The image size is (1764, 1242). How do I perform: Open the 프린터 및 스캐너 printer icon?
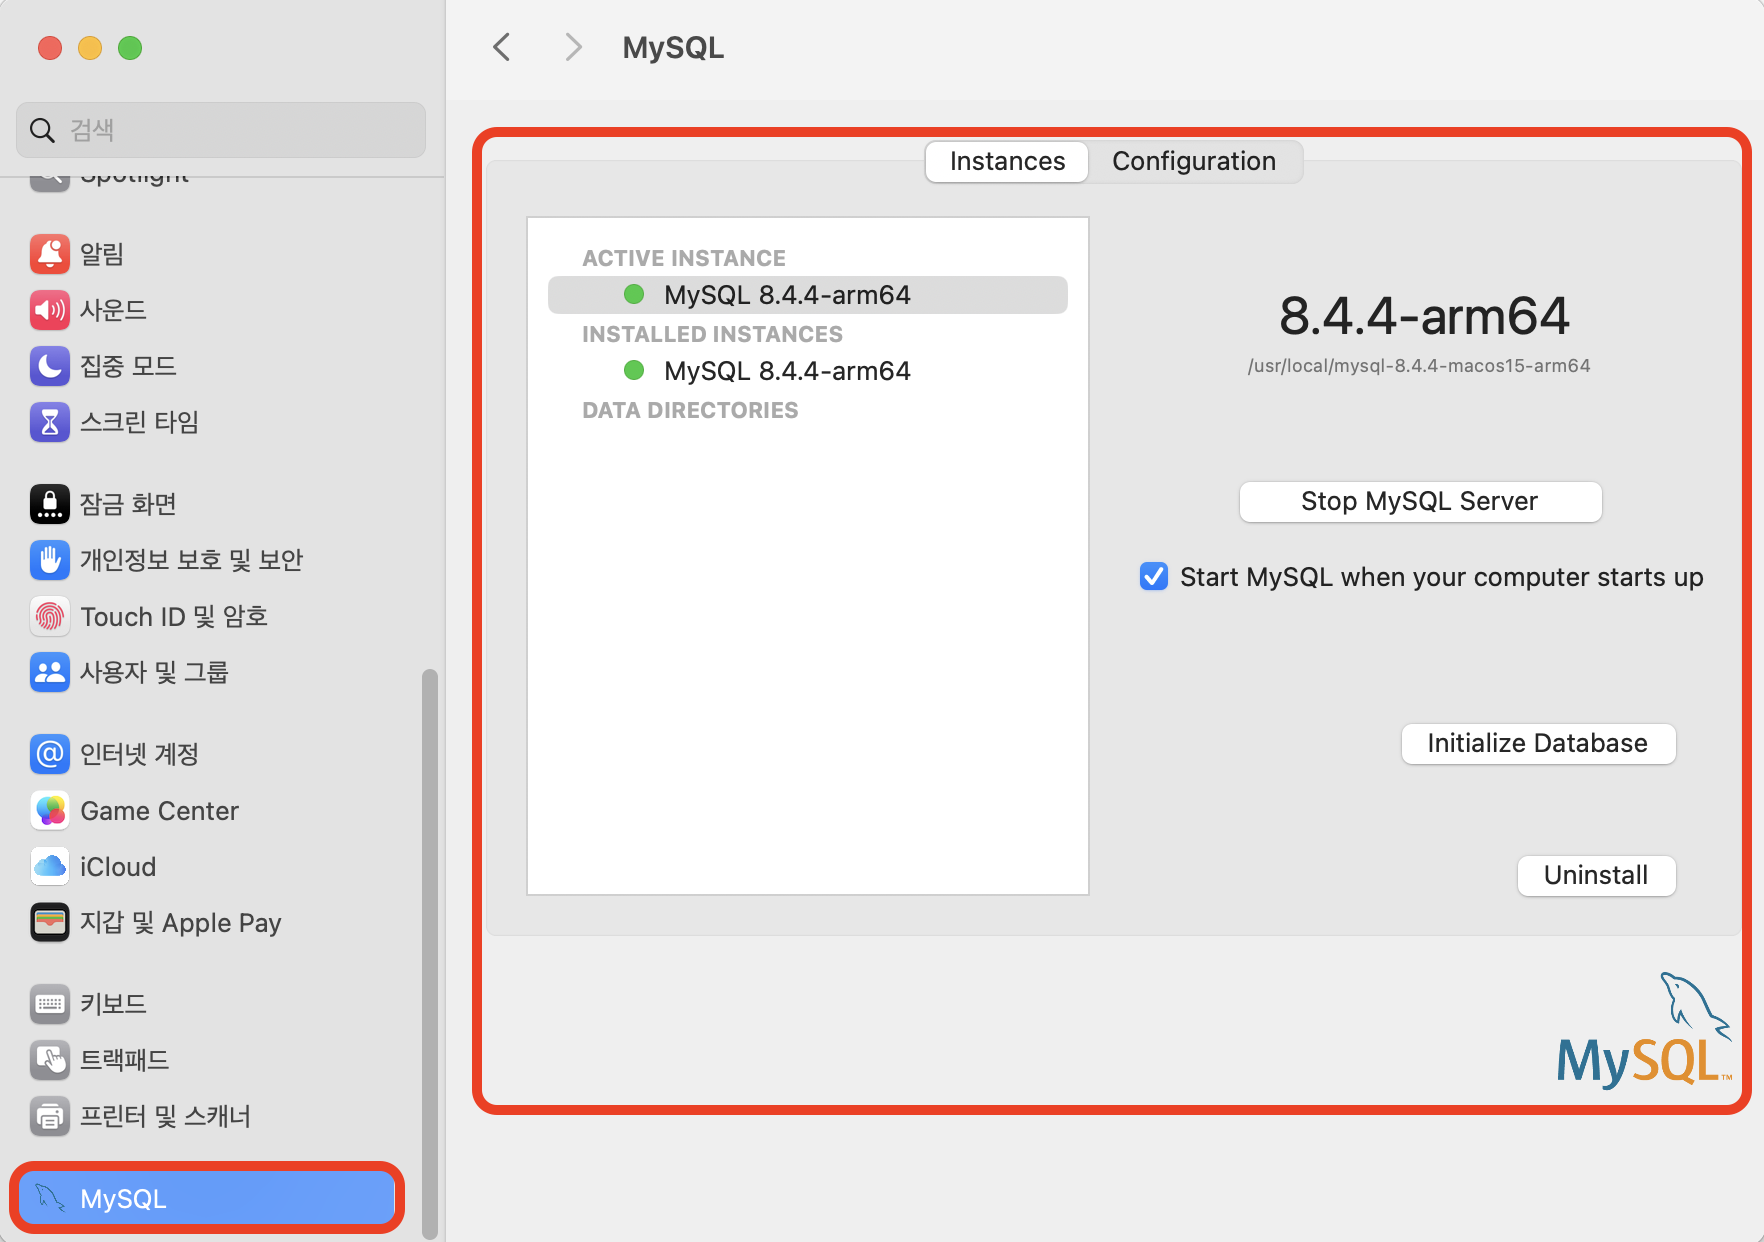tap(50, 1116)
